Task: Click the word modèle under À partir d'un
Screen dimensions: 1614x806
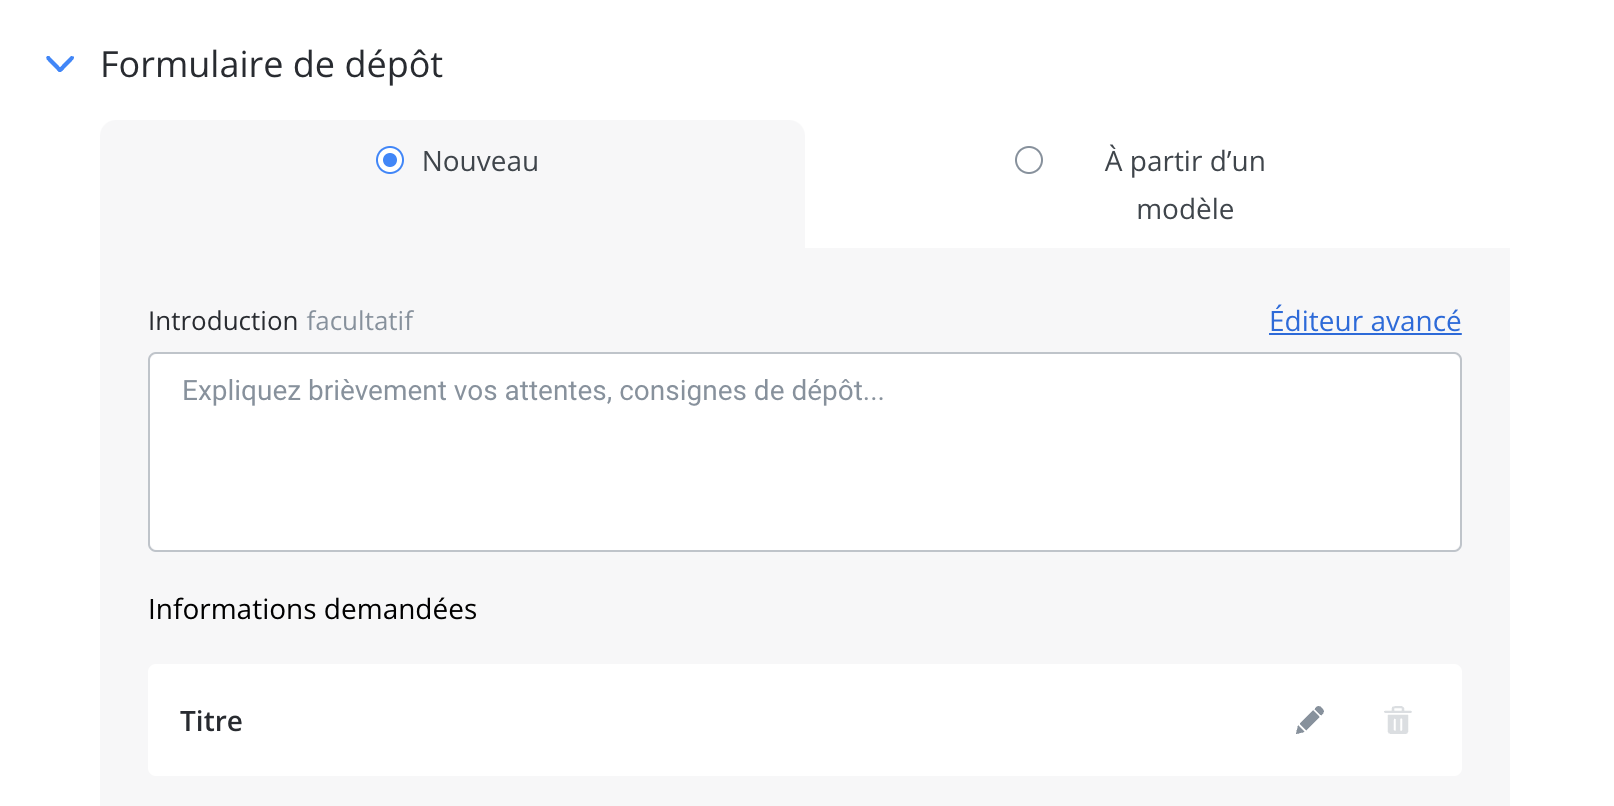Action: point(1185,210)
